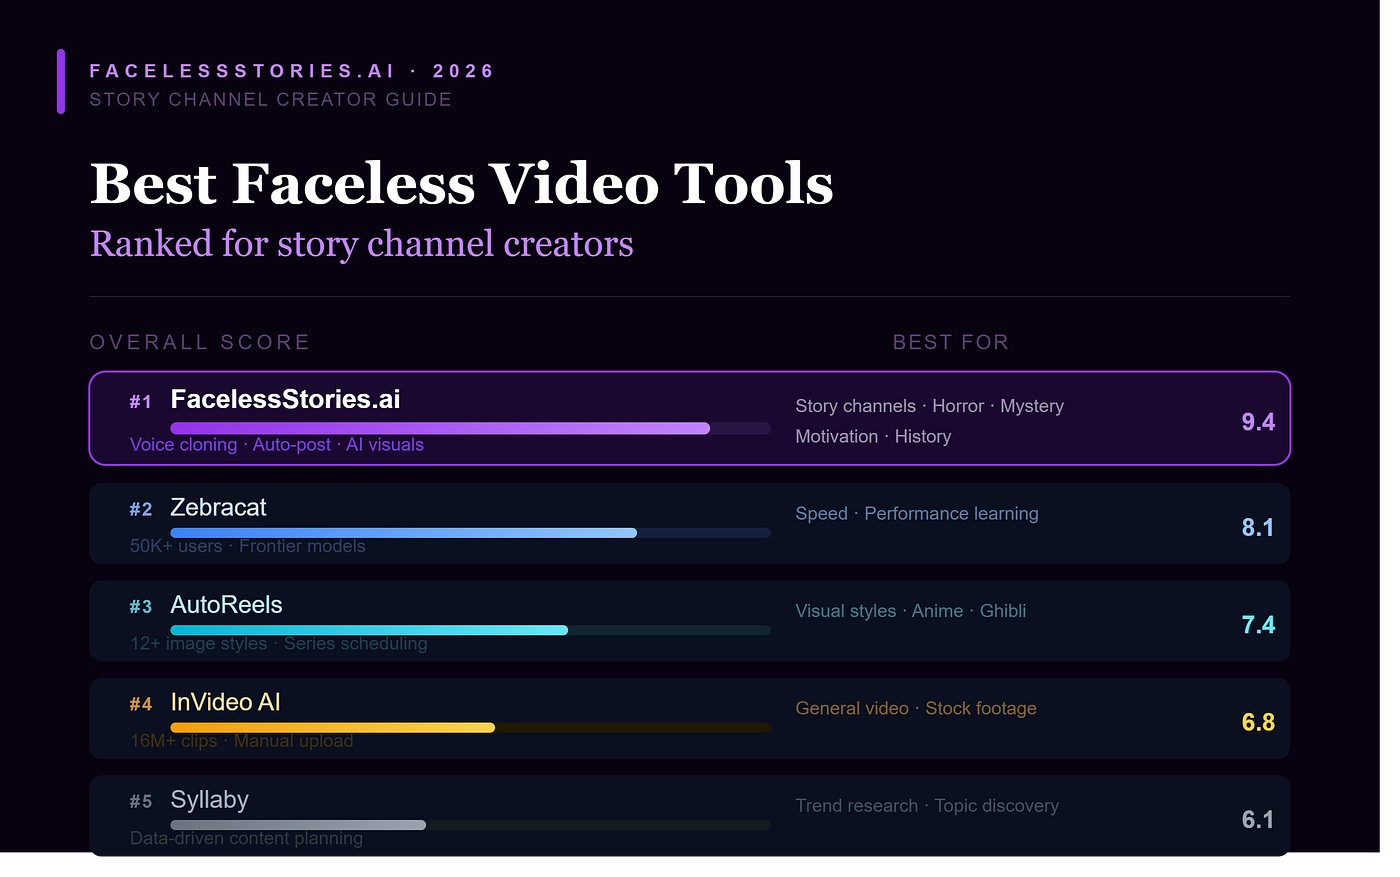Click the Zebracat blue score bar
Image resolution: width=1400 pixels, height=877 pixels.
coord(404,533)
